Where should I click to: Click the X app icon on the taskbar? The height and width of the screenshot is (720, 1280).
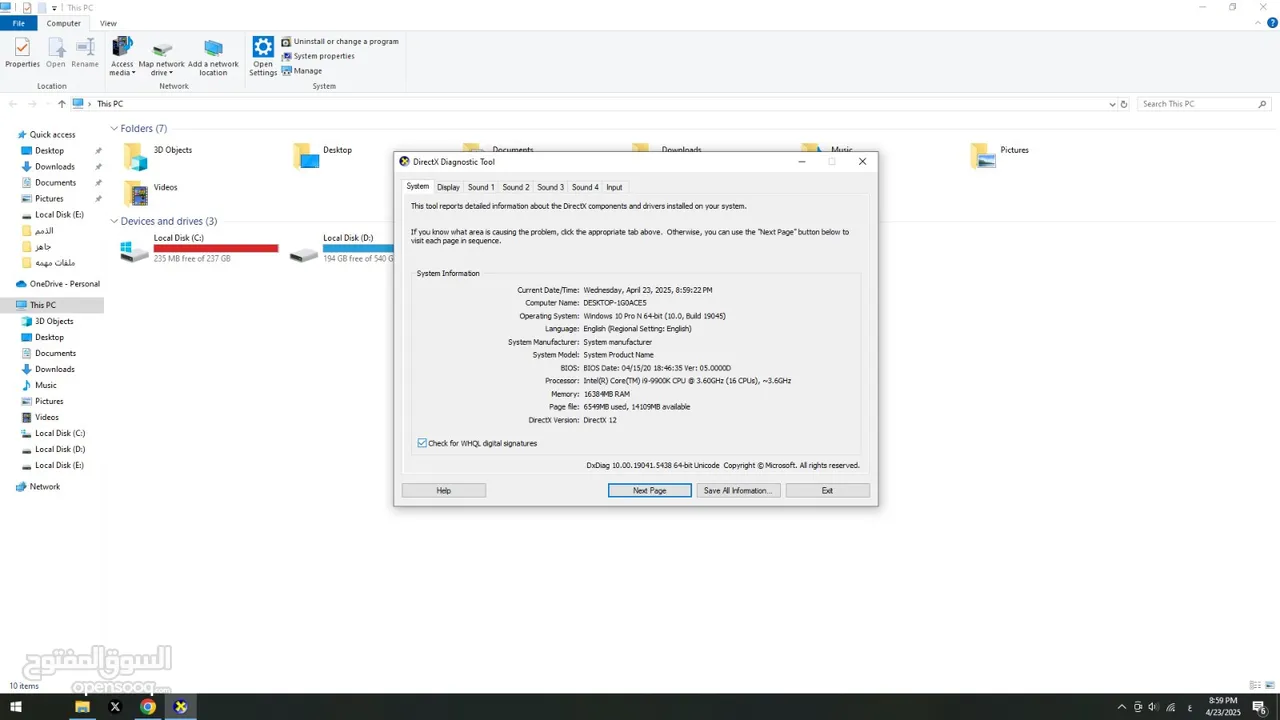click(x=115, y=707)
